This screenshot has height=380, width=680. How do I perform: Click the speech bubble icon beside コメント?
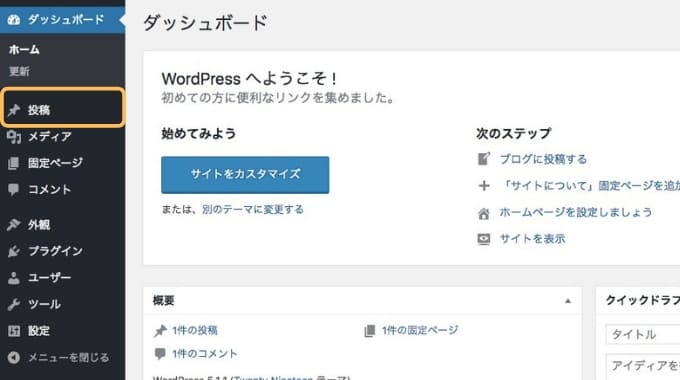pos(13,190)
